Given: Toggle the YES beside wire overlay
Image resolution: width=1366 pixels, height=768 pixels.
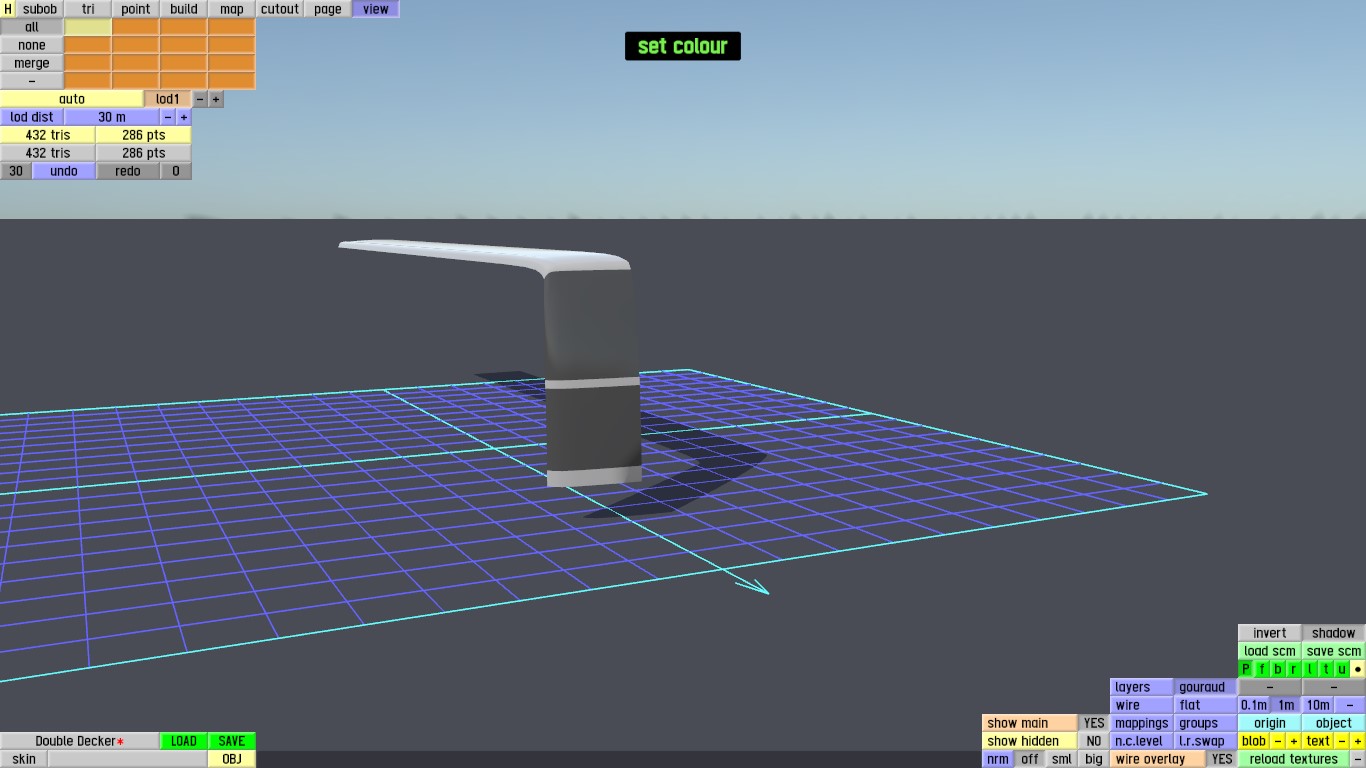Looking at the screenshot, I should [1222, 759].
